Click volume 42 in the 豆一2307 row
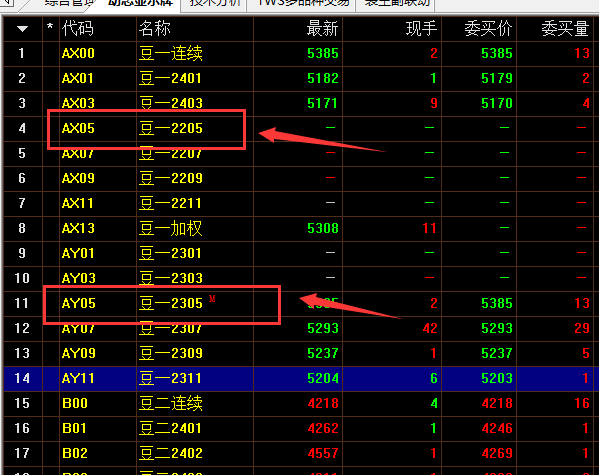The width and height of the screenshot is (599, 475). (430, 328)
